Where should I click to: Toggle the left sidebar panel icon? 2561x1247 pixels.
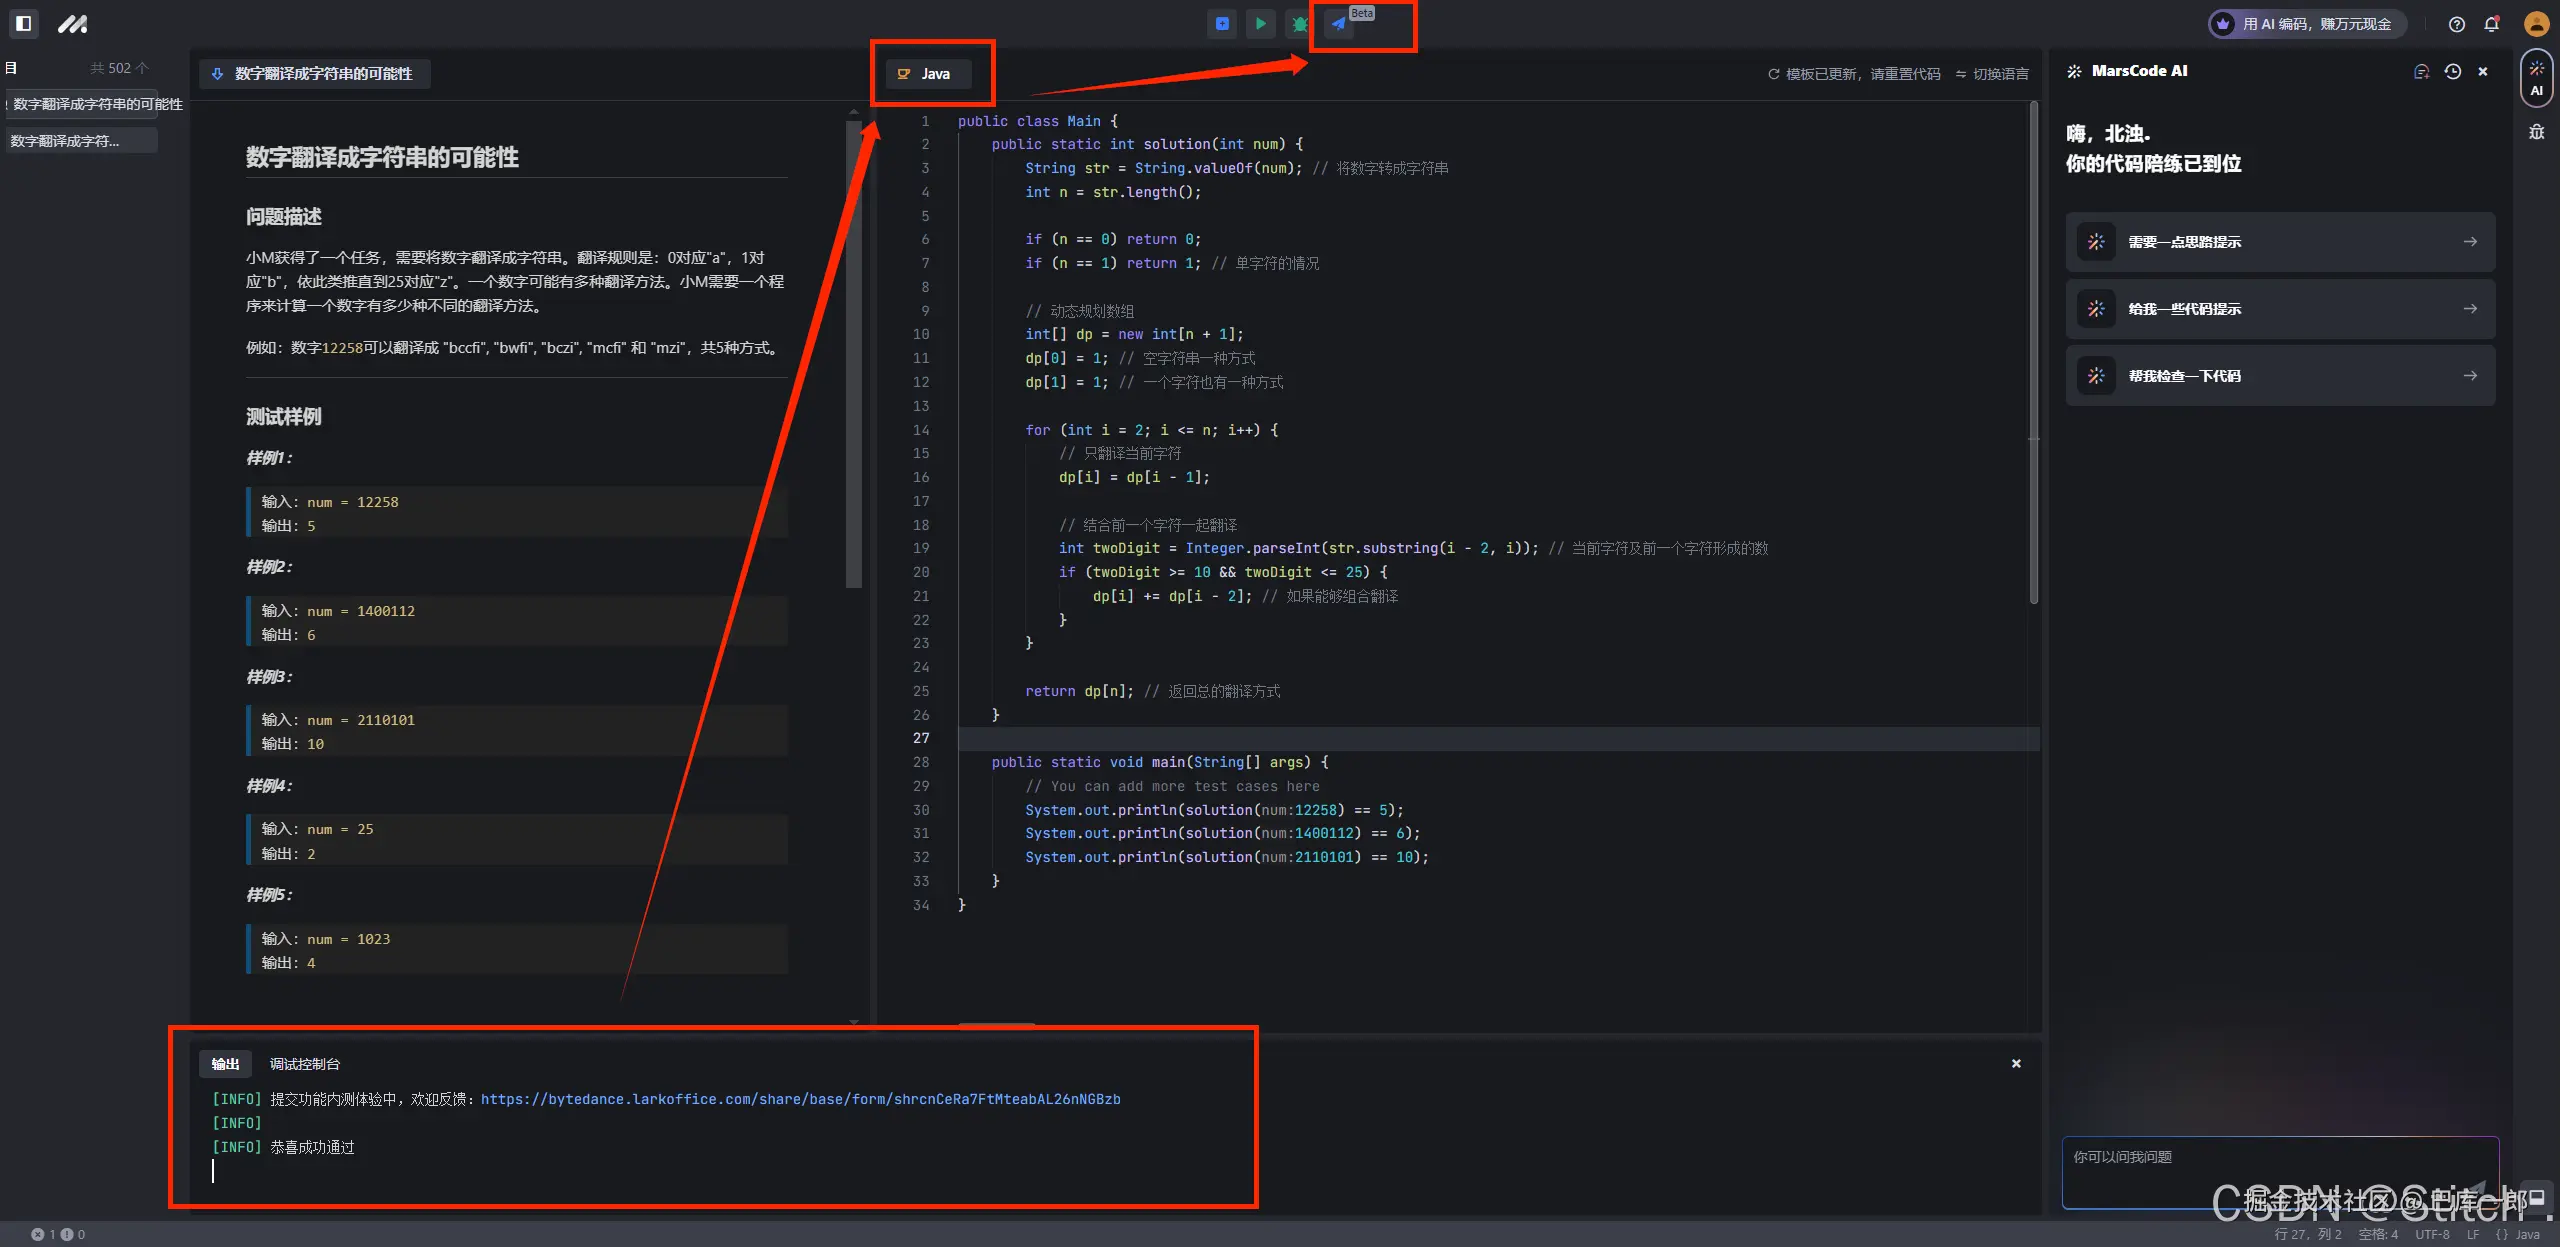[24, 23]
